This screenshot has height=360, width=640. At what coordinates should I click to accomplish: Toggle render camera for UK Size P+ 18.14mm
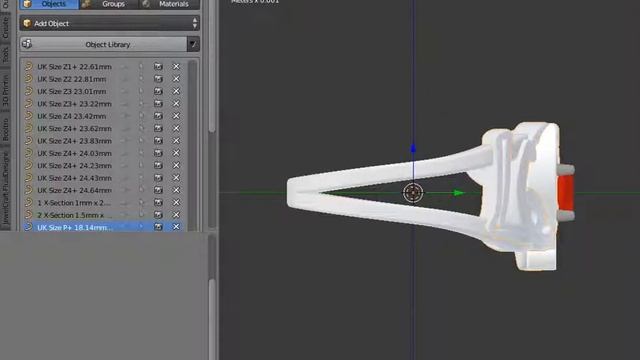[x=158, y=227]
